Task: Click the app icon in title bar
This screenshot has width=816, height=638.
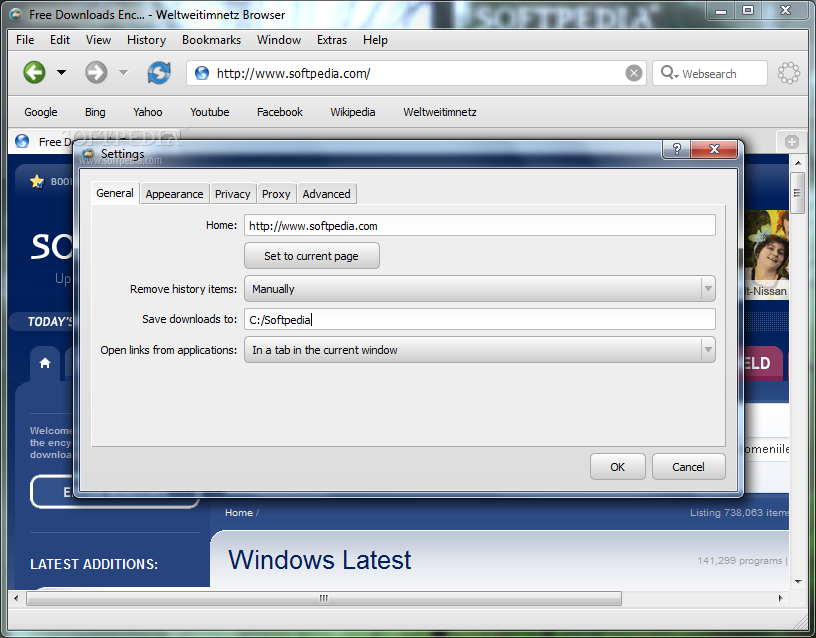Action: pyautogui.click(x=16, y=15)
